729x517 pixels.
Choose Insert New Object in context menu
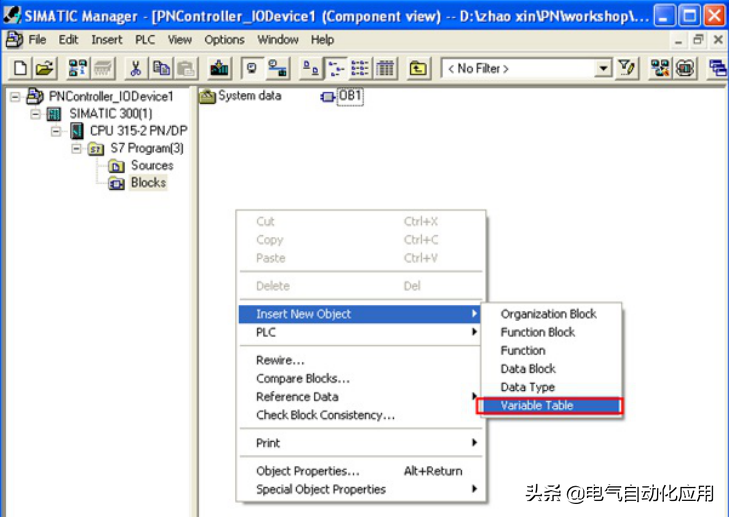[359, 314]
